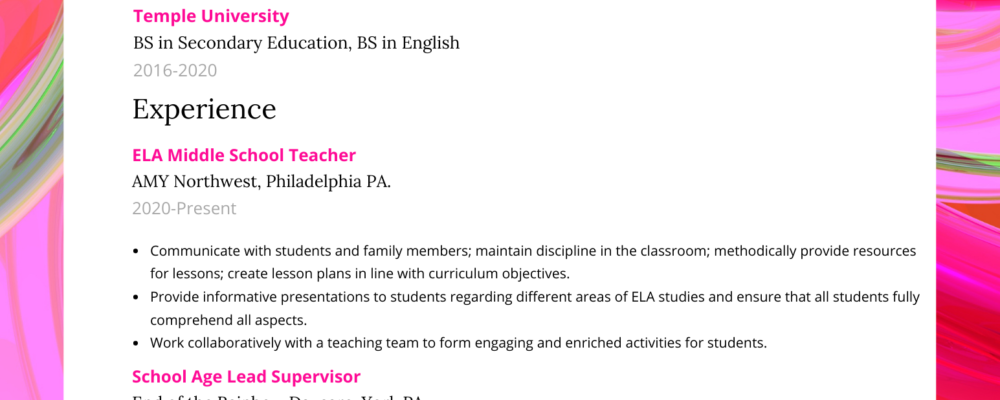
Task: Select the 2020-Present date text
Action: [184, 209]
